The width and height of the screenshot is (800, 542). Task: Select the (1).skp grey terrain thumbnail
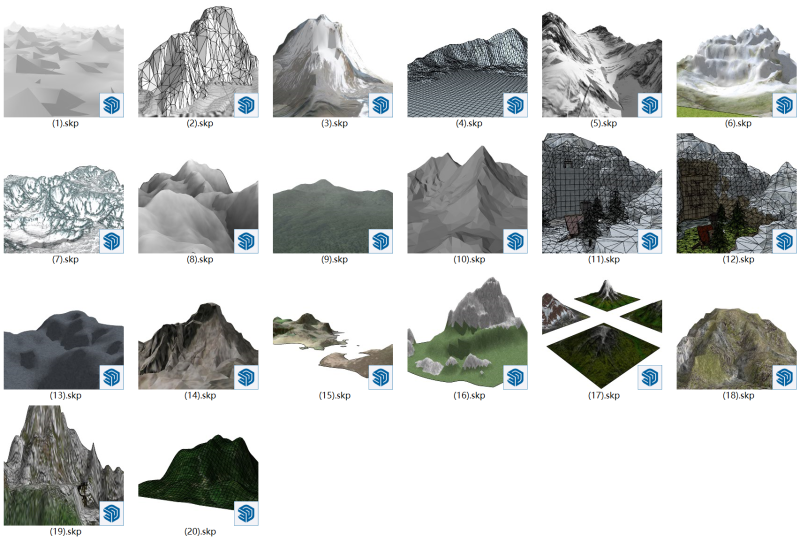coord(64,69)
